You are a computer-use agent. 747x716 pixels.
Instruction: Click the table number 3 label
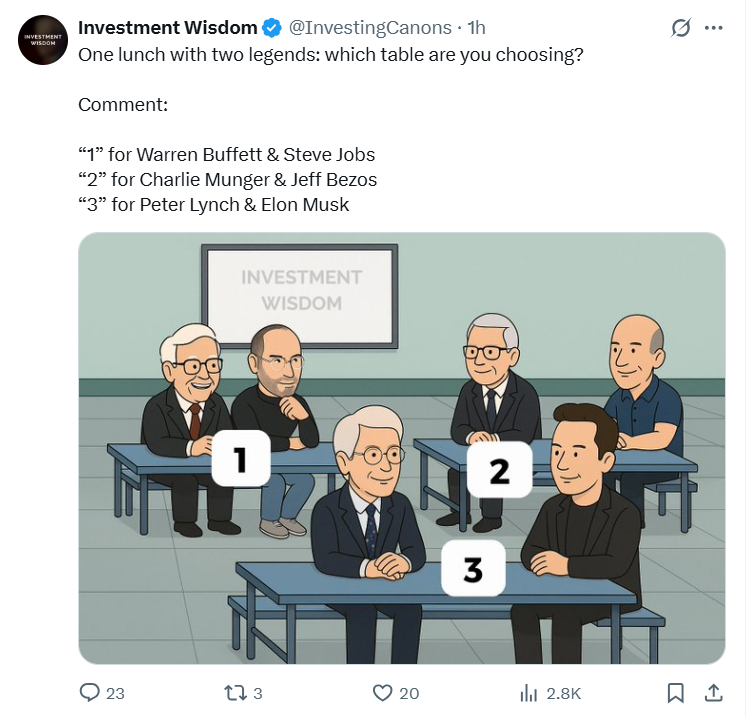[x=473, y=568]
